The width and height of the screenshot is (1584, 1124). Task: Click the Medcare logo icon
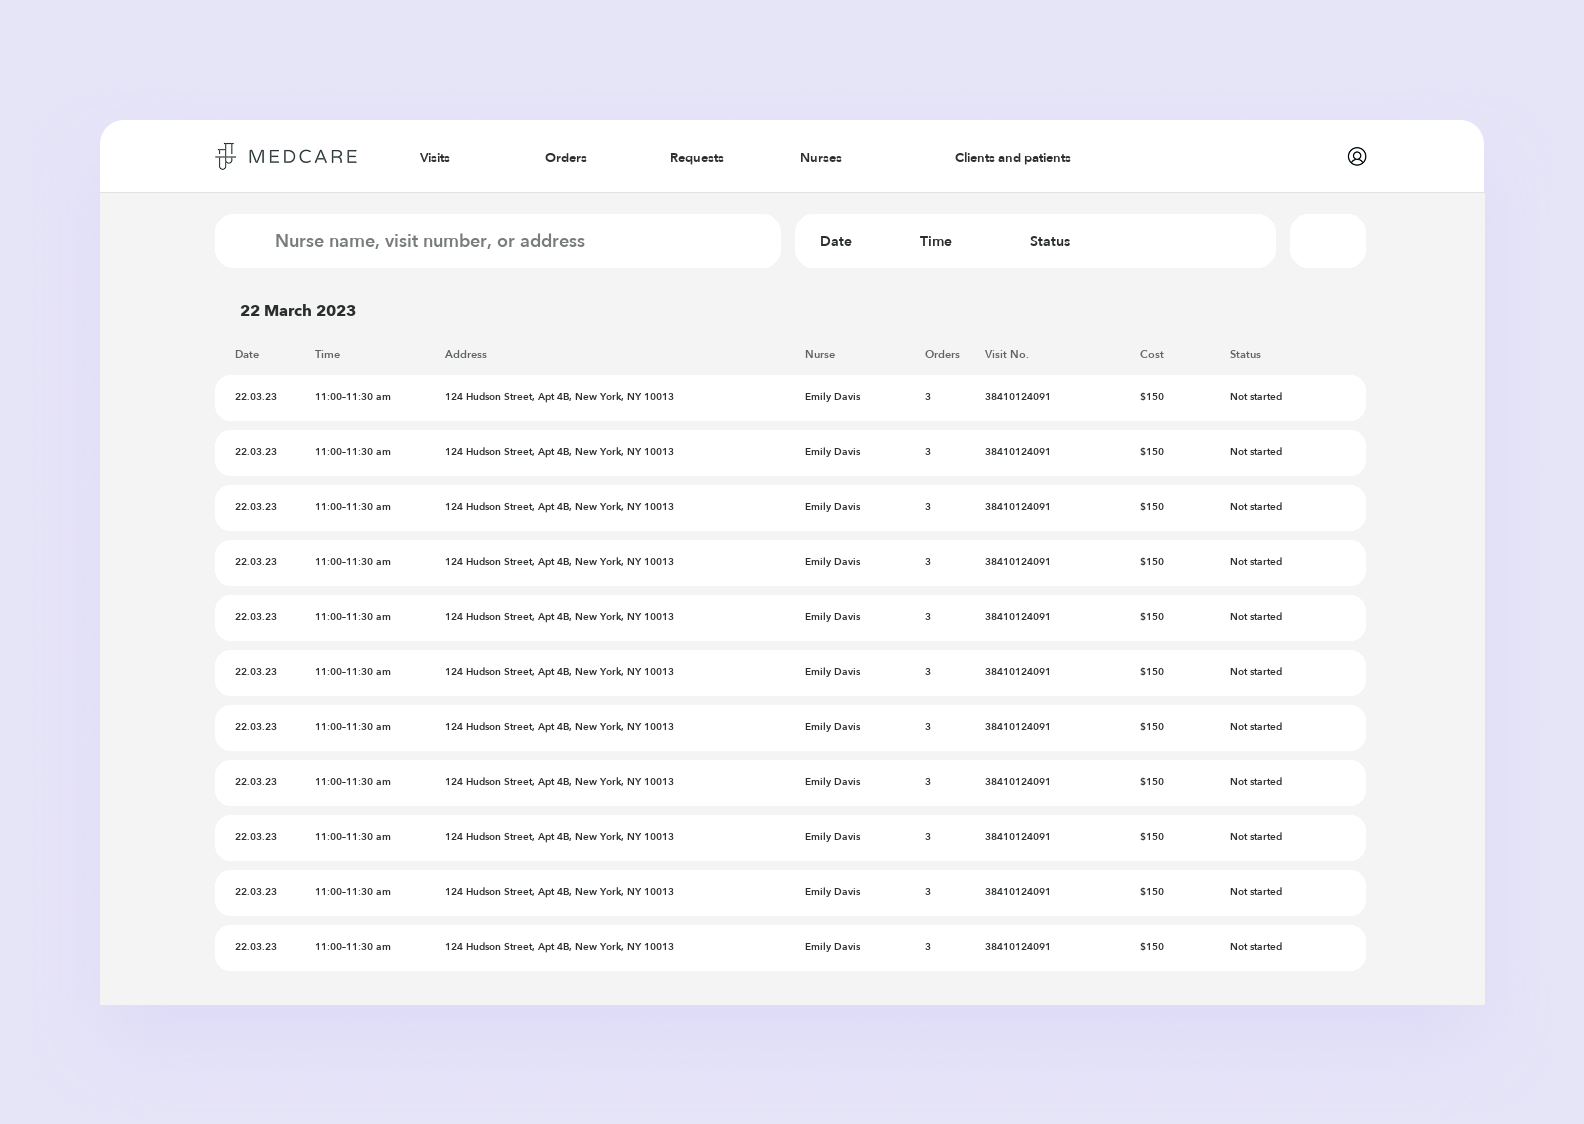pos(225,156)
